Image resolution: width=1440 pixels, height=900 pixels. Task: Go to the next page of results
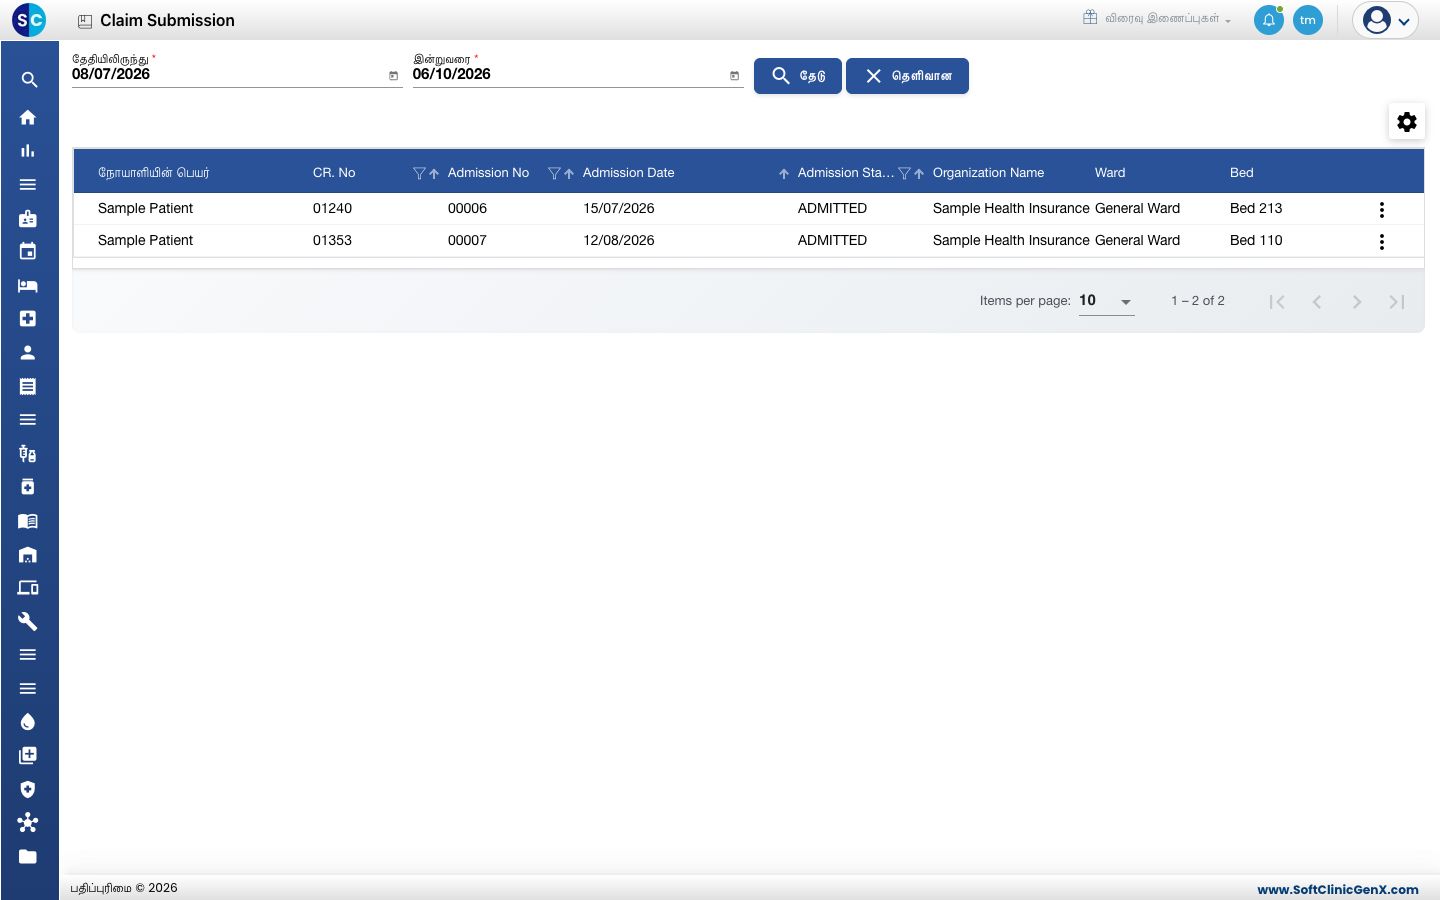pyautogui.click(x=1357, y=302)
